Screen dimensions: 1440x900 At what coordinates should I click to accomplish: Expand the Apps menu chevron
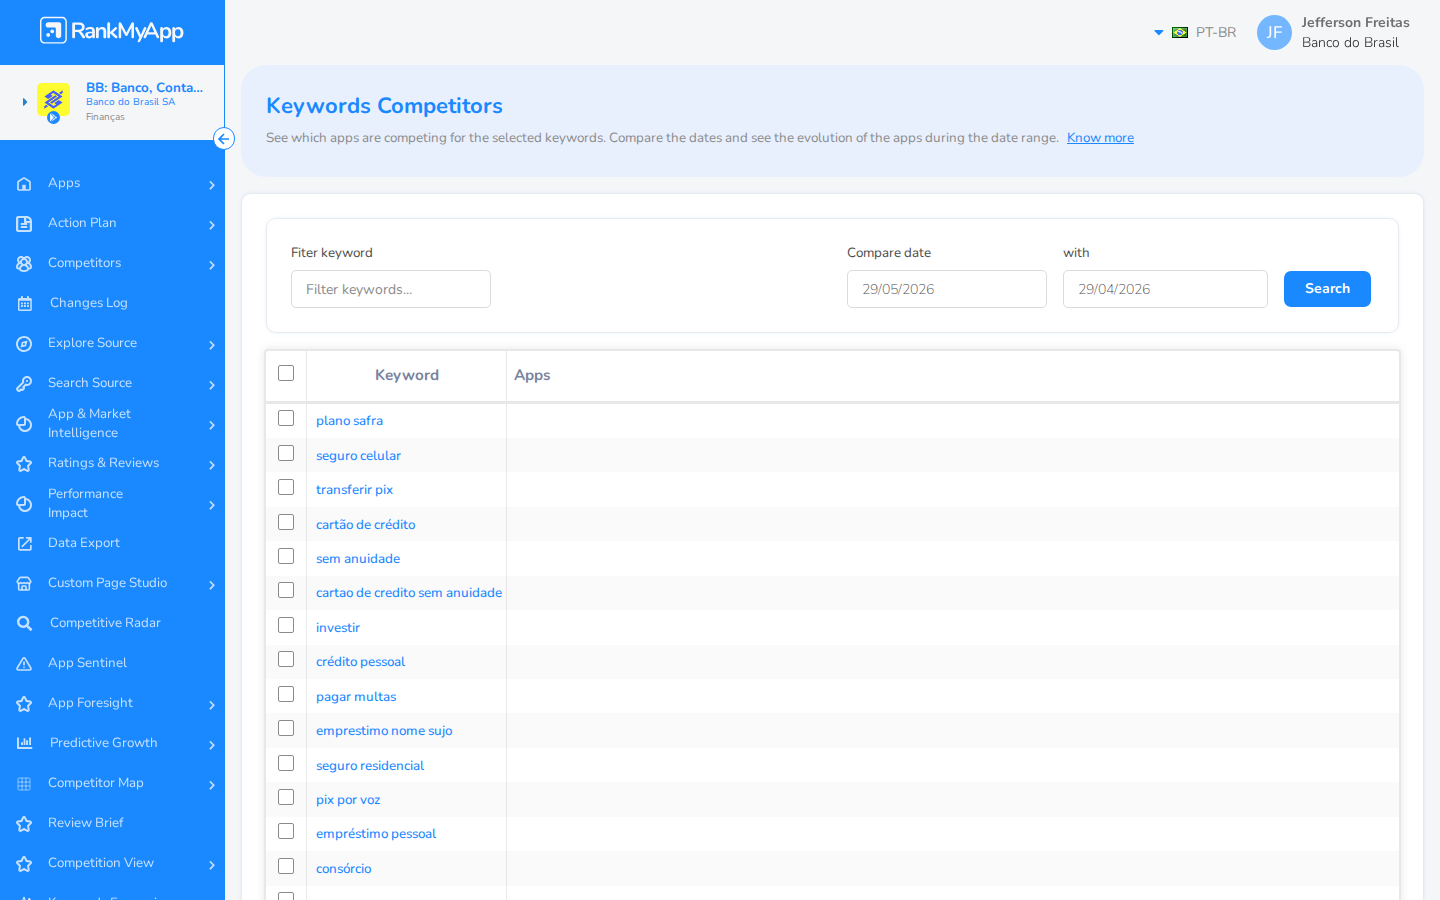[x=212, y=185]
